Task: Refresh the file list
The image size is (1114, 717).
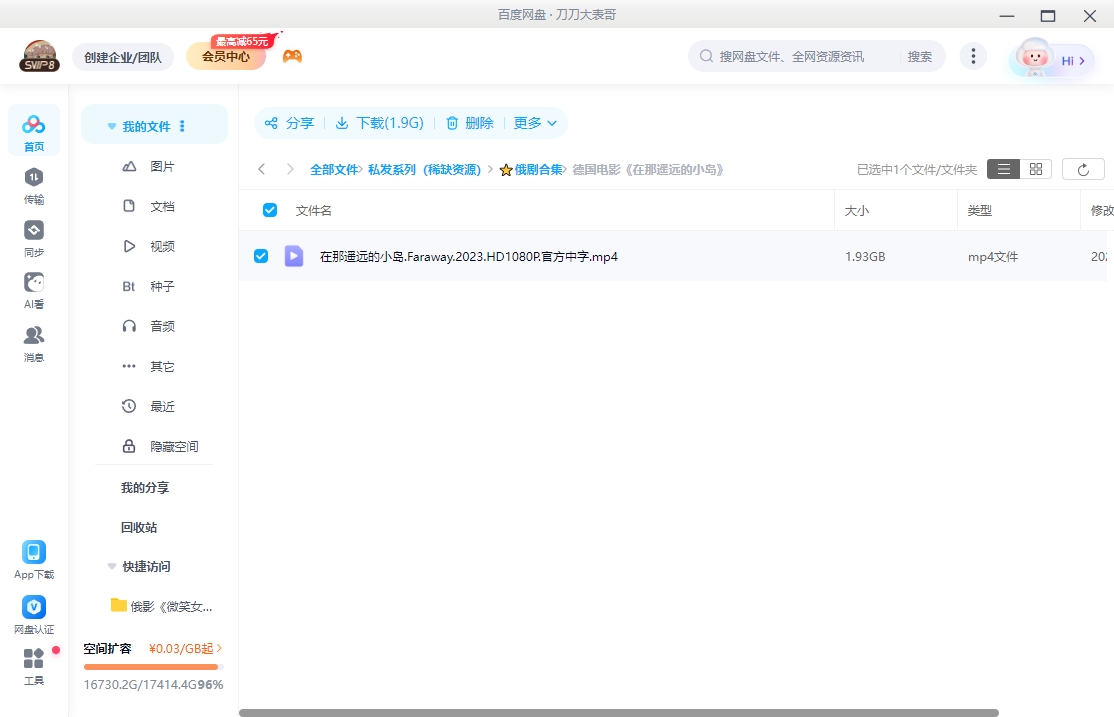Action: tap(1082, 169)
